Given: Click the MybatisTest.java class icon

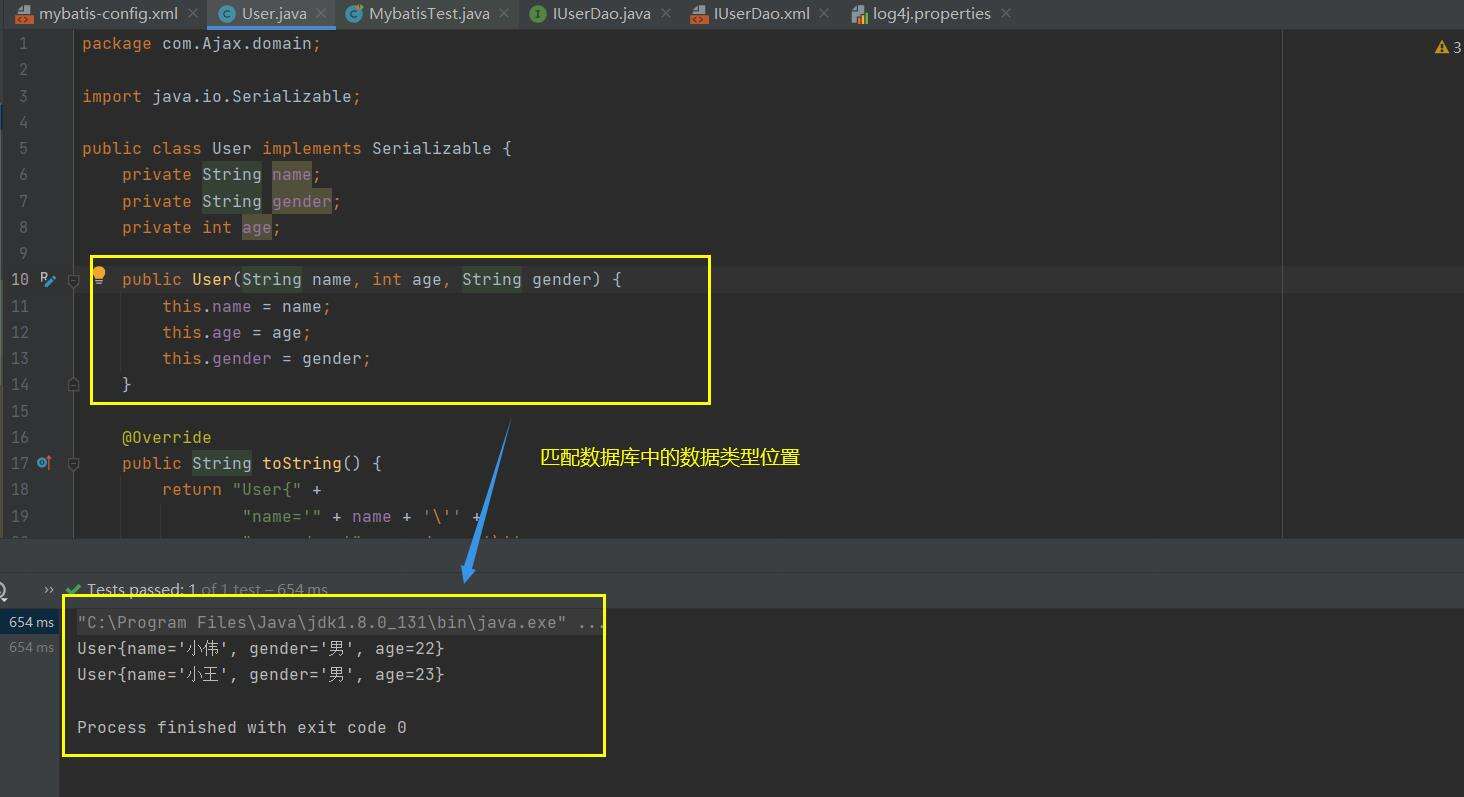Looking at the screenshot, I should pos(354,14).
